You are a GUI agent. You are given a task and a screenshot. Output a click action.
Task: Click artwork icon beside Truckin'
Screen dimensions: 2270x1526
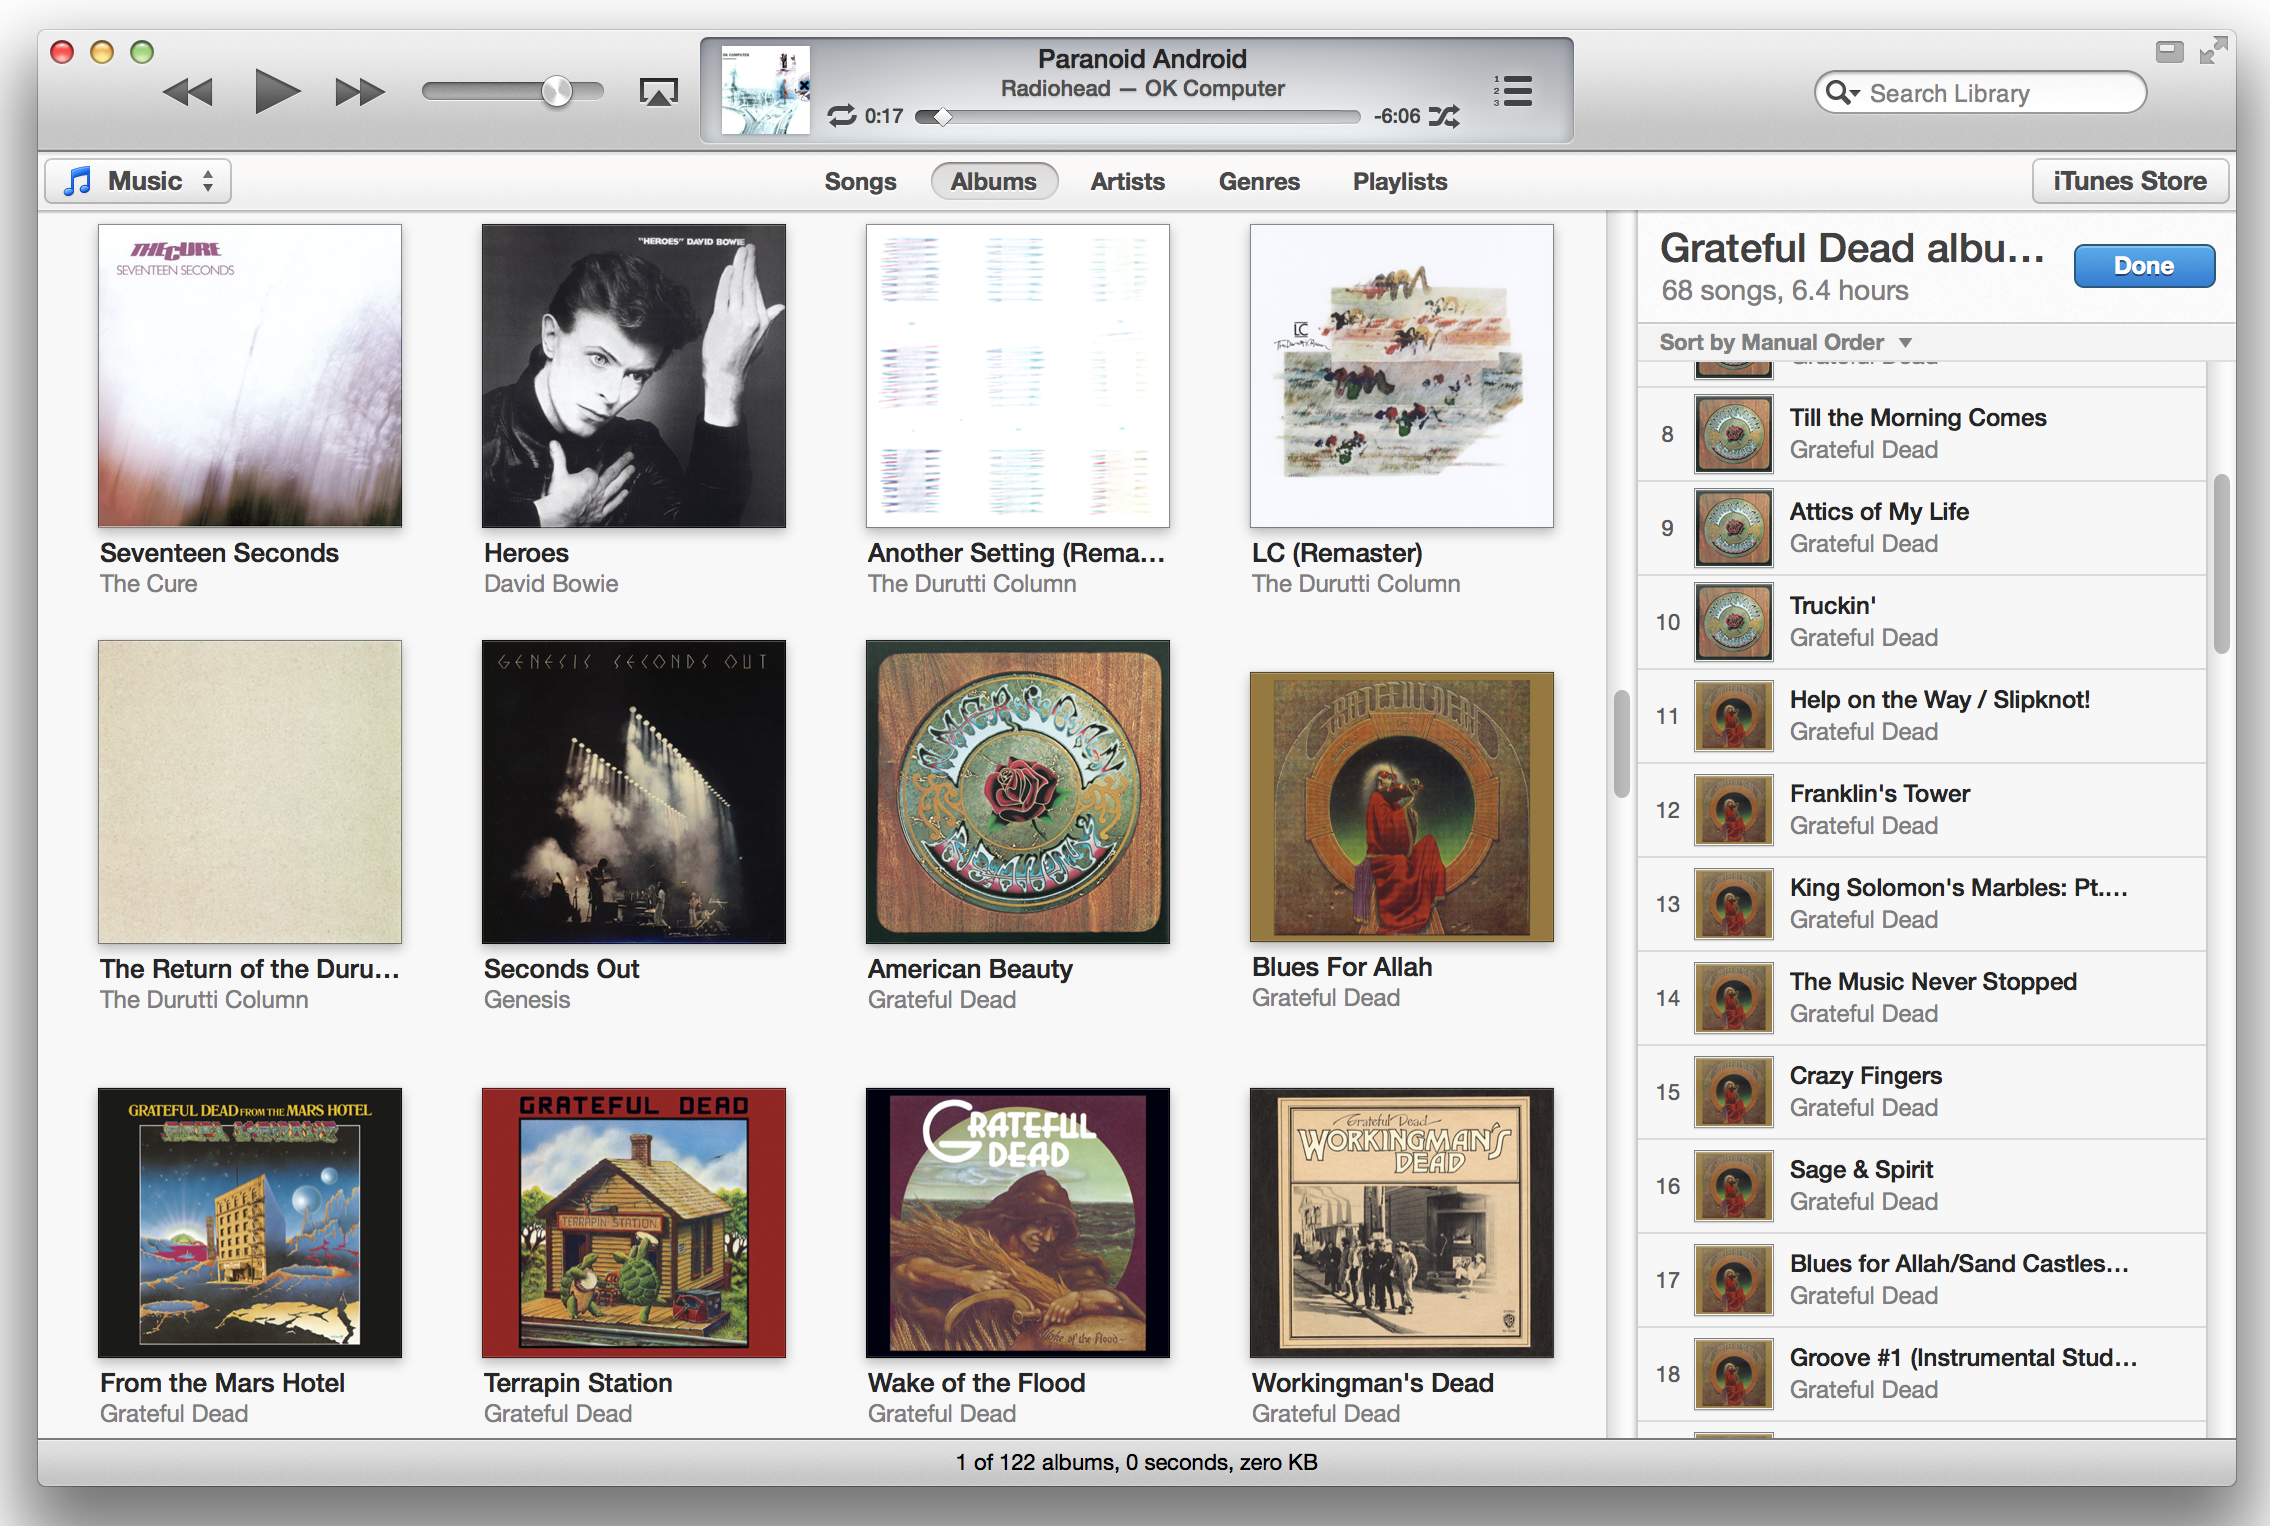(1734, 622)
